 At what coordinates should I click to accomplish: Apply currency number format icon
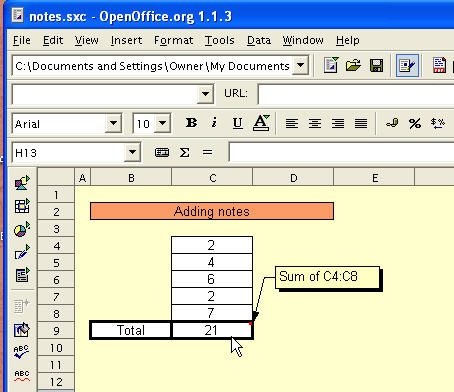point(392,123)
